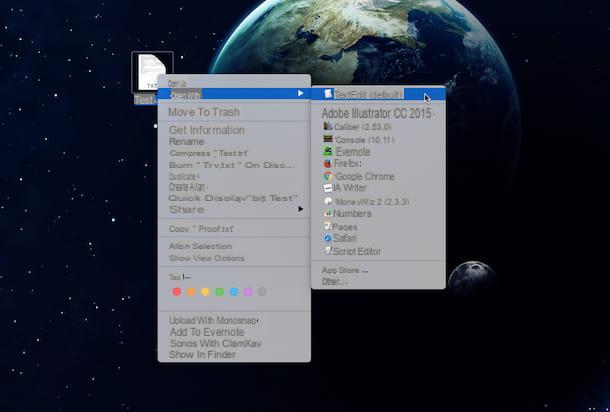Viewport: 610px width, 412px height.
Task: Open Show View Options
Action: [207, 258]
